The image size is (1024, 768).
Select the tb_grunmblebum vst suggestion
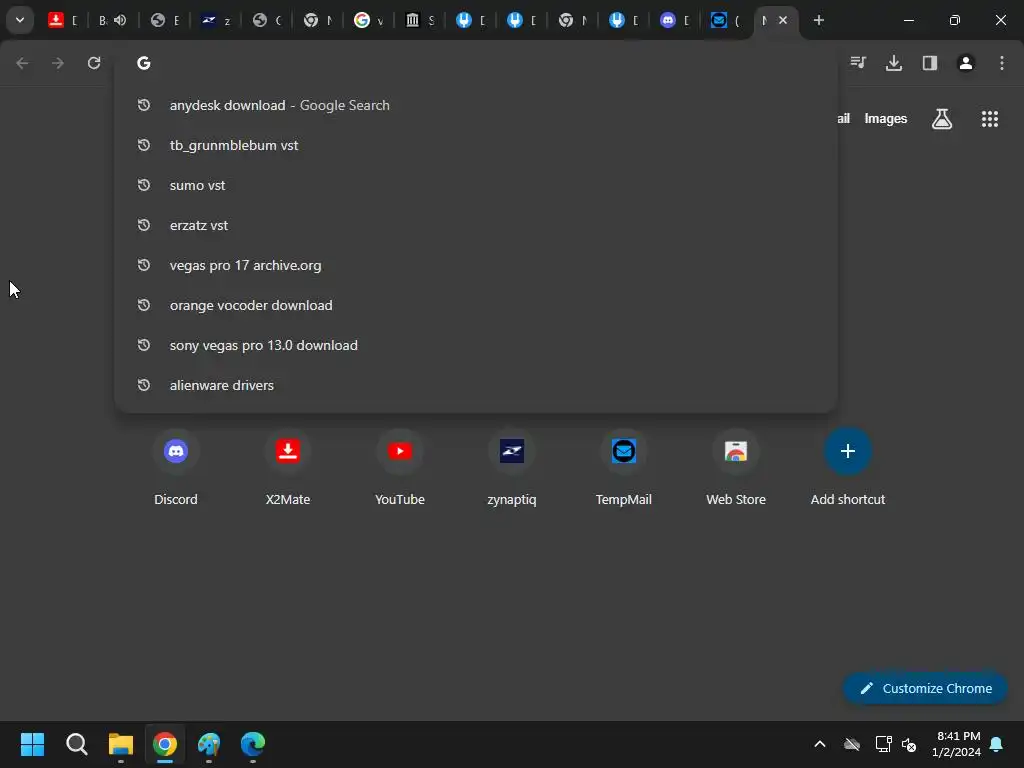click(475, 145)
